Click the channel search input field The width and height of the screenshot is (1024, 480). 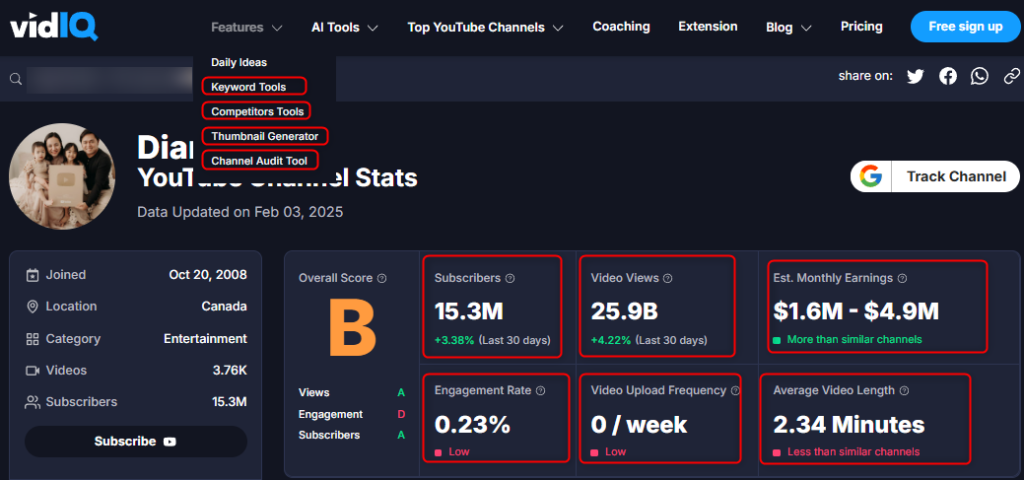[x=111, y=79]
